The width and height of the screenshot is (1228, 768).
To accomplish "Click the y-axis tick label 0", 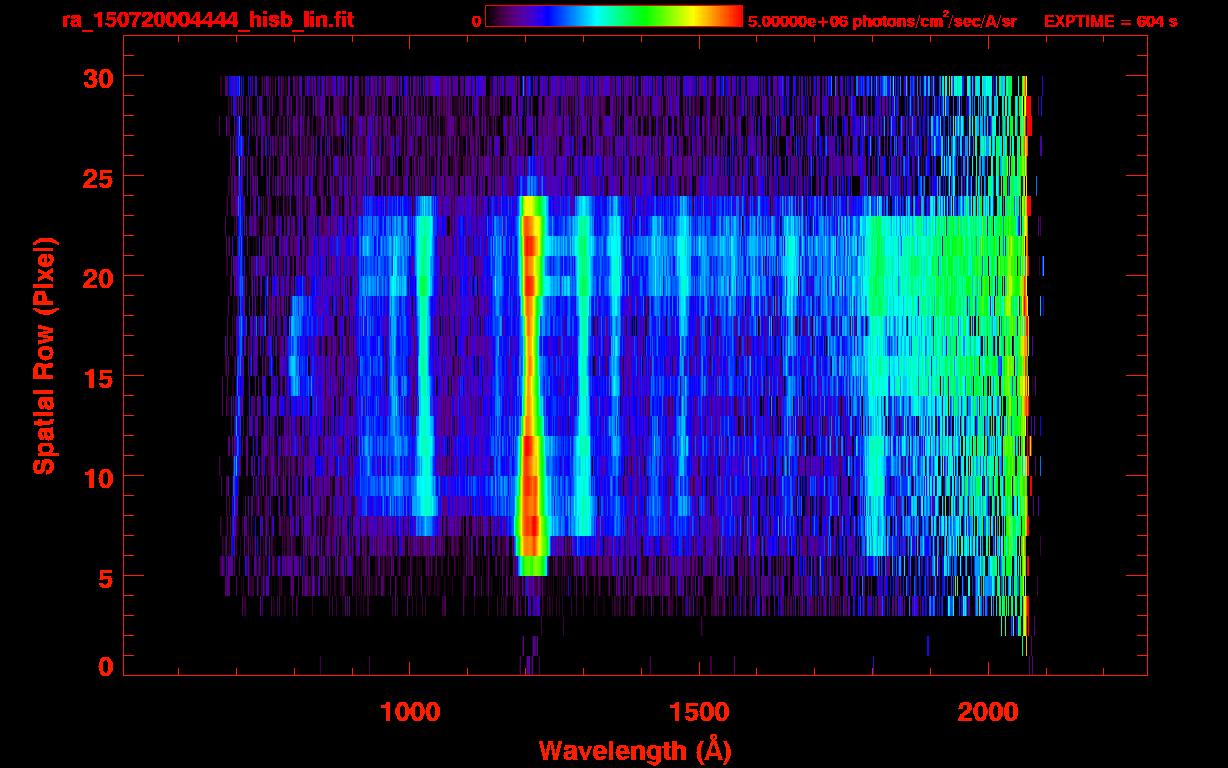I will pos(105,666).
